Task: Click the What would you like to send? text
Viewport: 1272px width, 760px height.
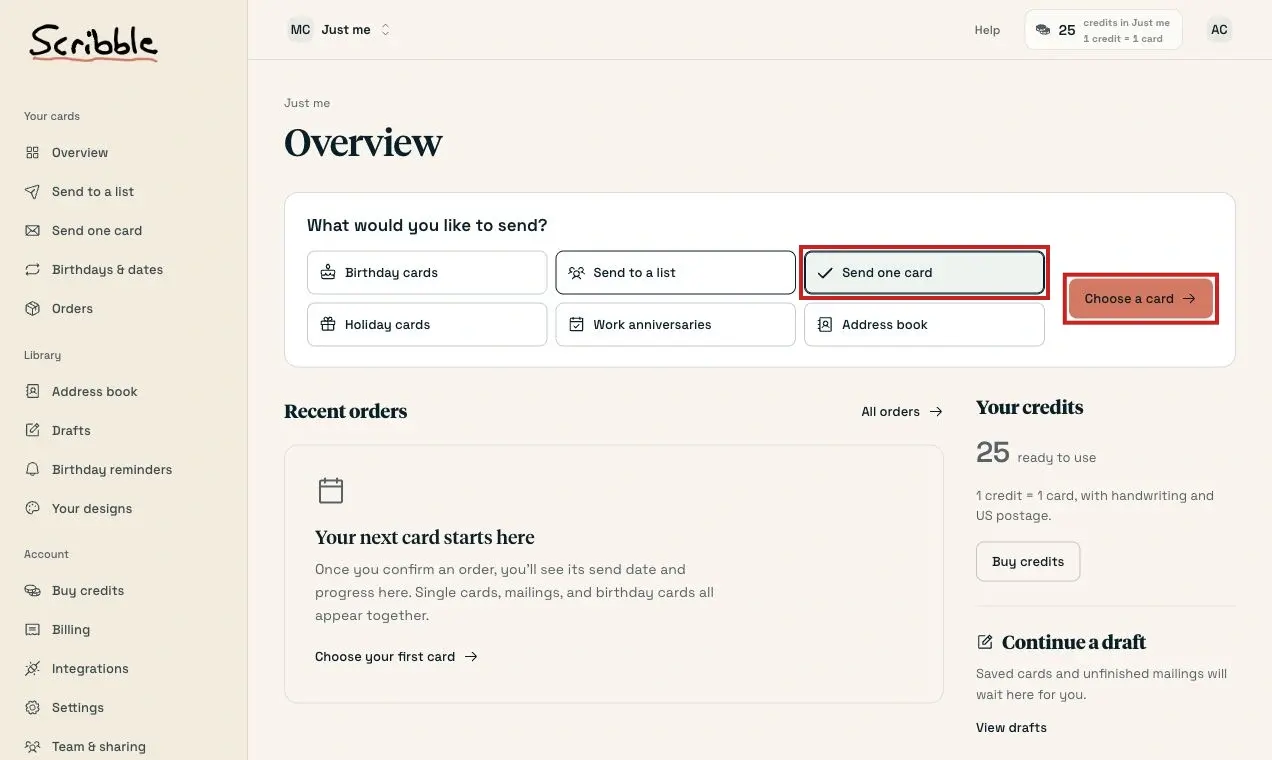Action: [x=427, y=226]
